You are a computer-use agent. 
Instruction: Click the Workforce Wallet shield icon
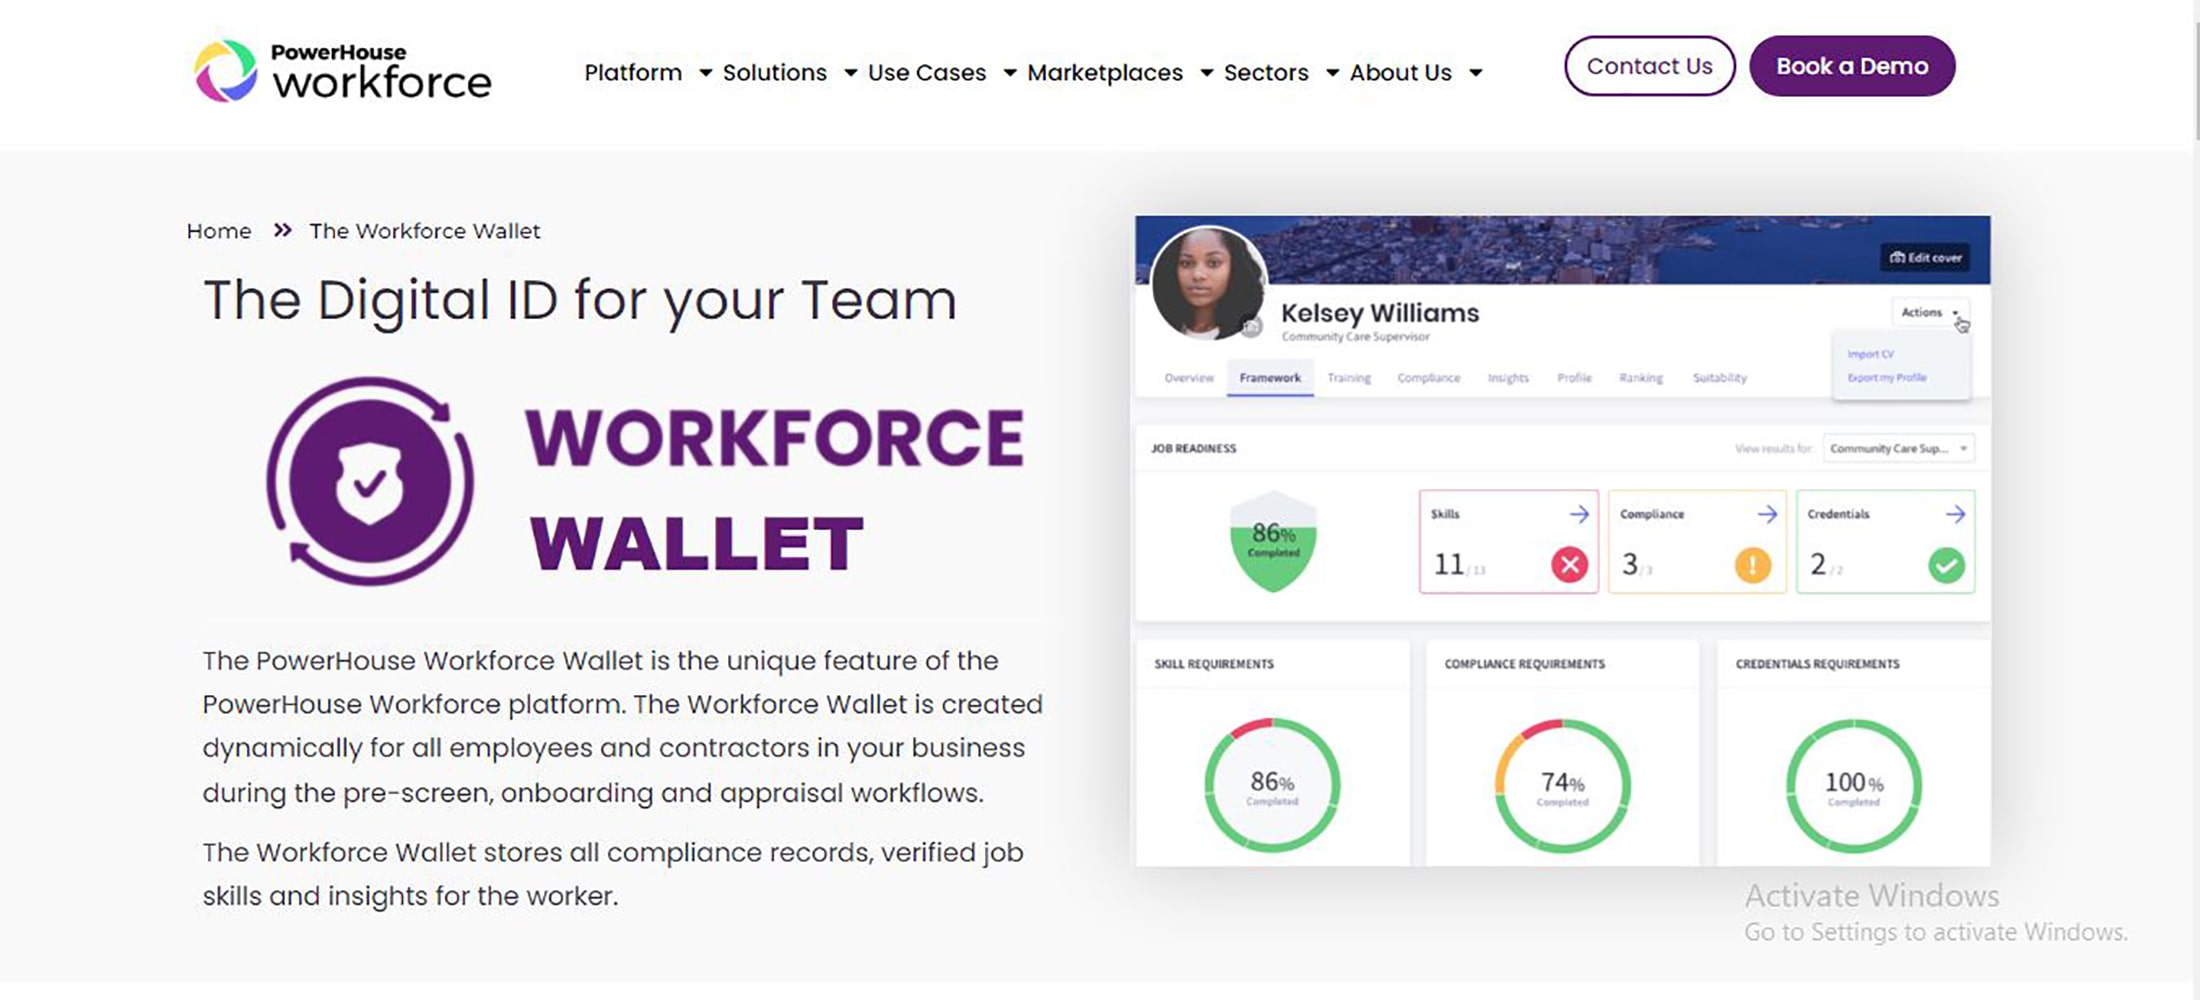point(369,481)
